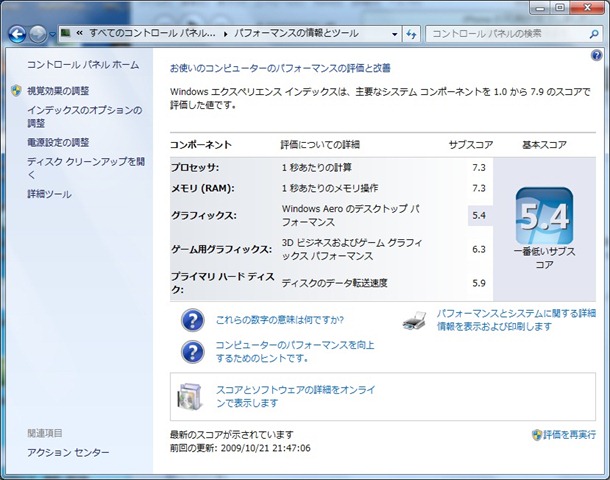Screen dimensions: 610x480
Task: Close the window with the X button
Action: pos(588,8)
